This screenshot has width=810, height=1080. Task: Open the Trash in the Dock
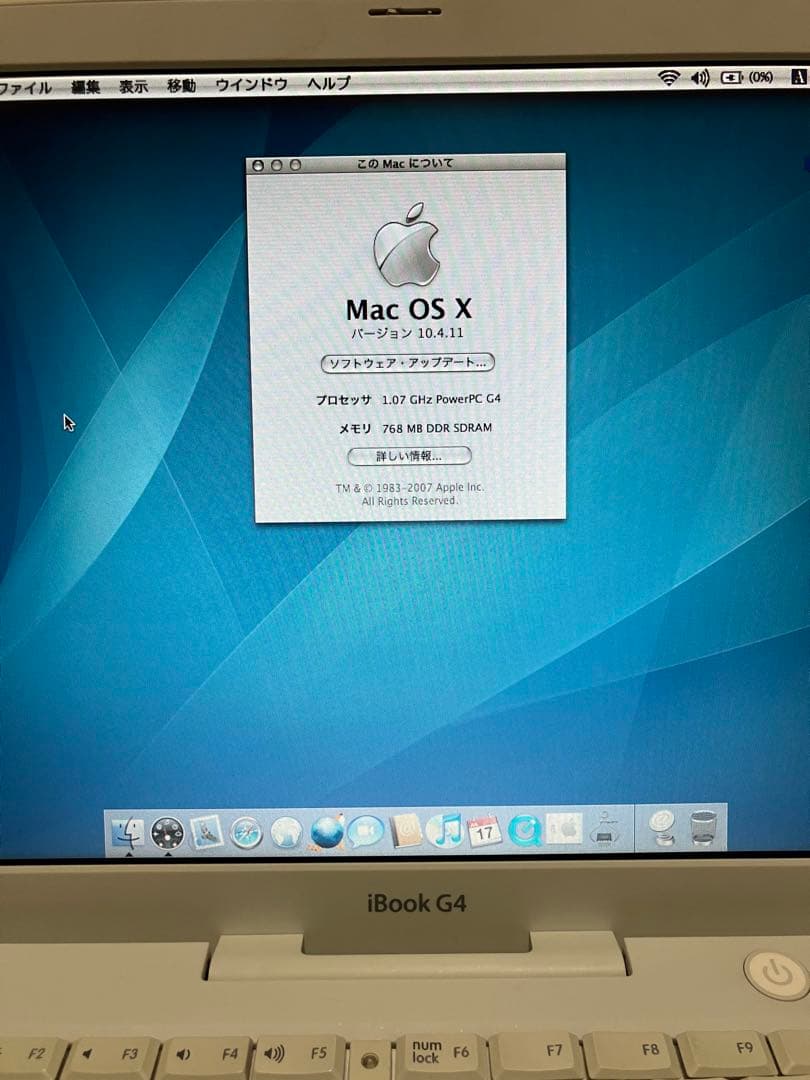click(x=703, y=827)
